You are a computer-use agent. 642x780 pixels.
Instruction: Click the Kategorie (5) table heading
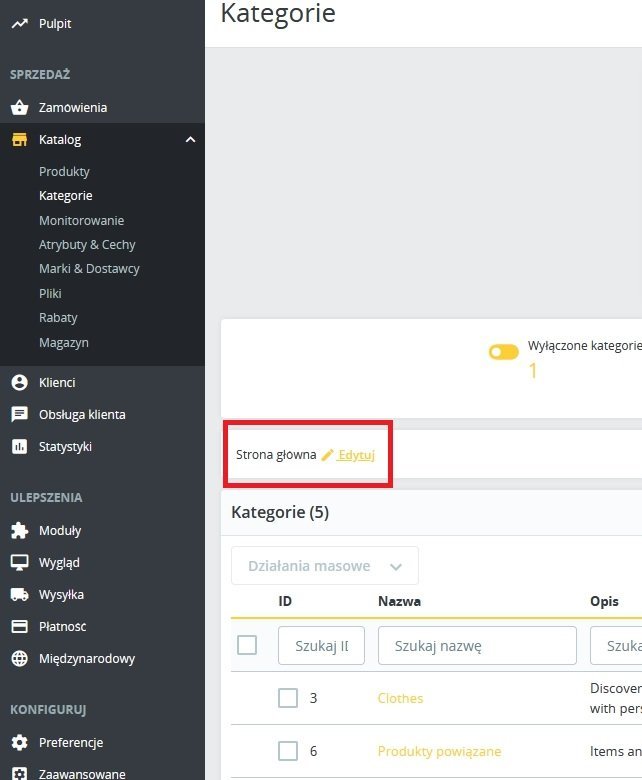[x=280, y=512]
